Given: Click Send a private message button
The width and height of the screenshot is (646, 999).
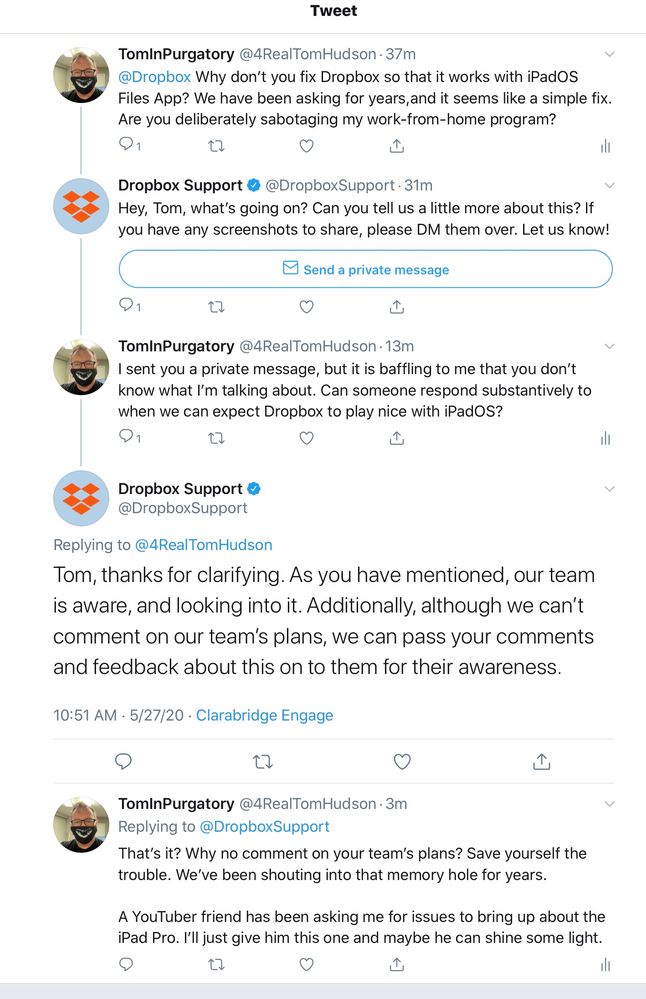Looking at the screenshot, I should click(x=365, y=269).
